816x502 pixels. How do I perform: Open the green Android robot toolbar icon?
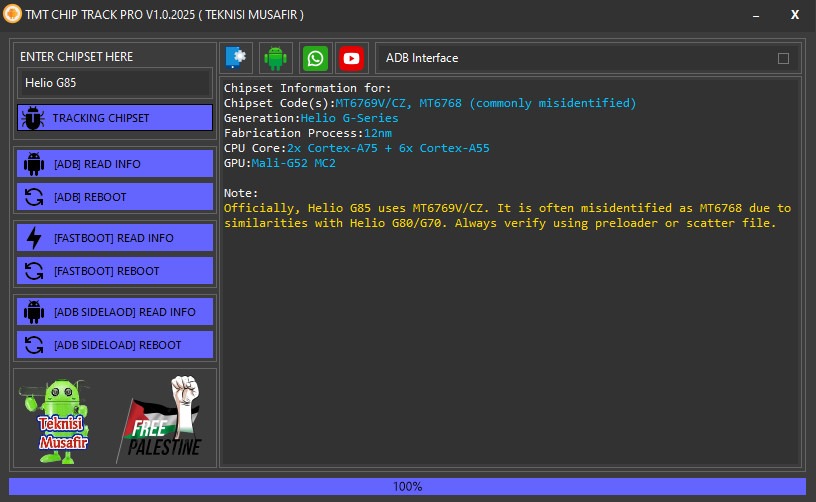pos(275,58)
